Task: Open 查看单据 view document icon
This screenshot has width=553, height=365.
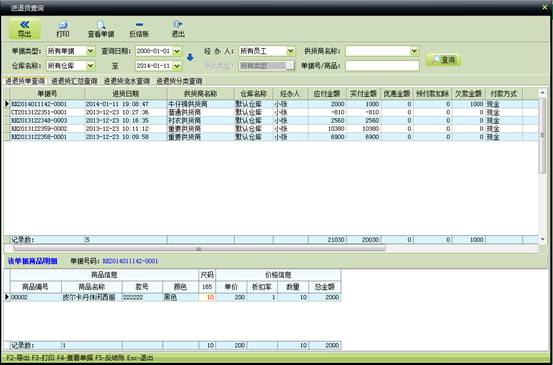Action: tap(101, 29)
